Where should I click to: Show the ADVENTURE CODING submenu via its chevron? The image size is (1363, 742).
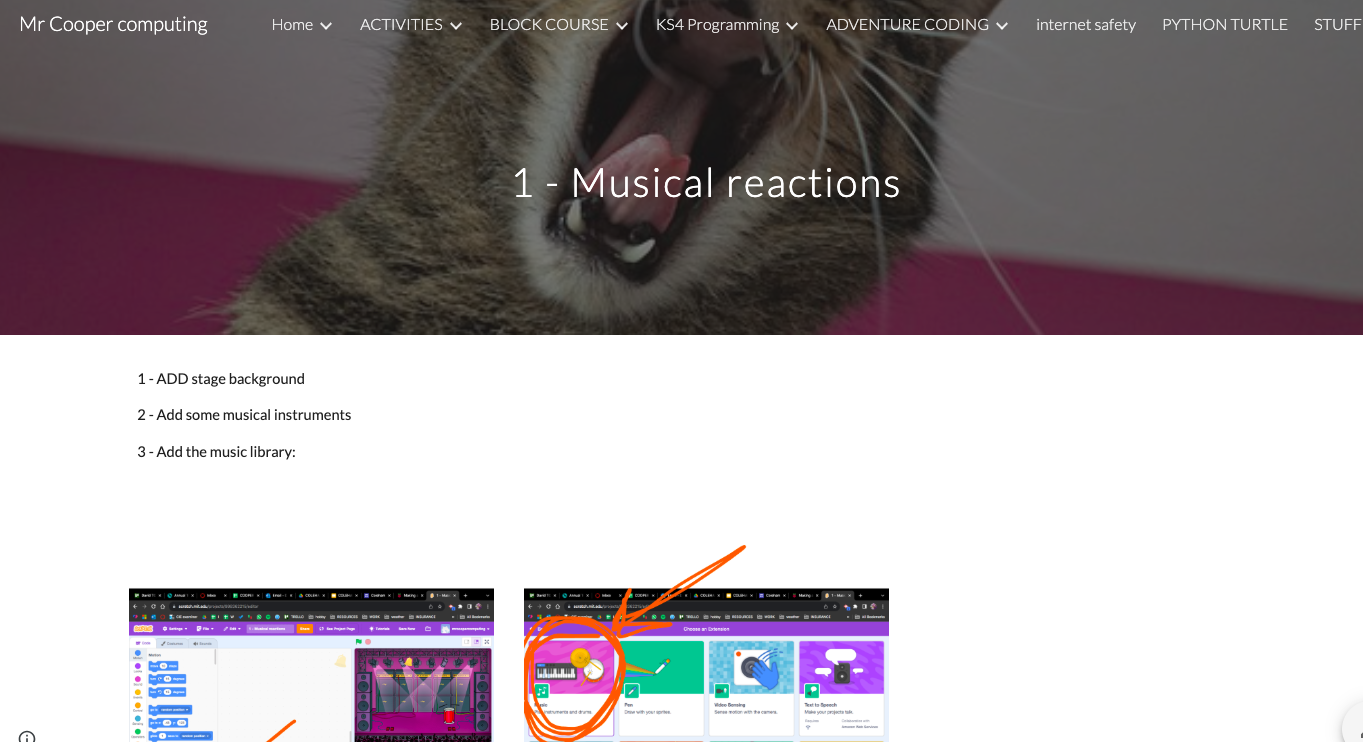click(1002, 26)
